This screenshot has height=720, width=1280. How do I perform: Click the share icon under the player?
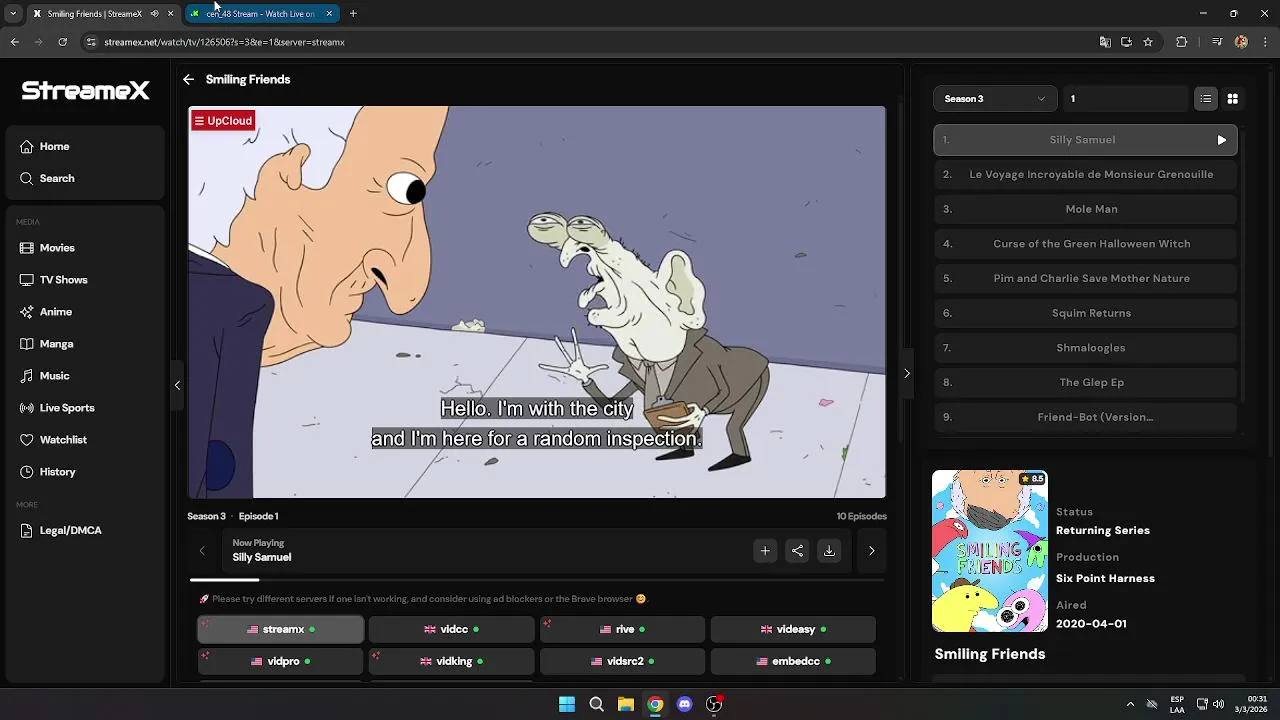point(797,550)
